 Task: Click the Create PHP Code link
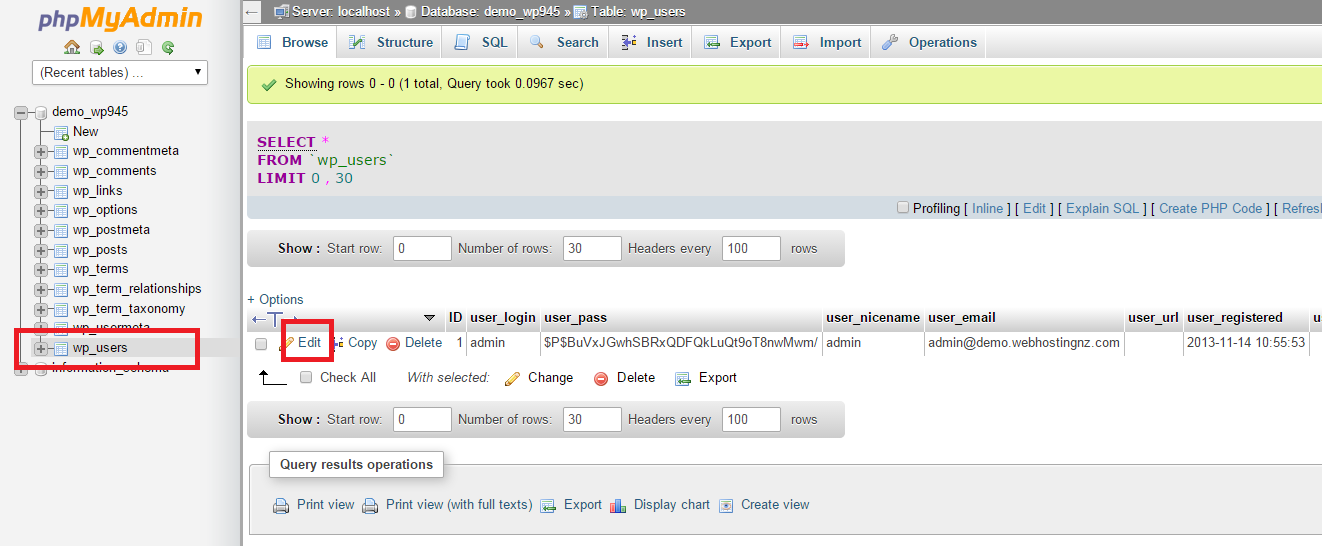click(x=1210, y=208)
